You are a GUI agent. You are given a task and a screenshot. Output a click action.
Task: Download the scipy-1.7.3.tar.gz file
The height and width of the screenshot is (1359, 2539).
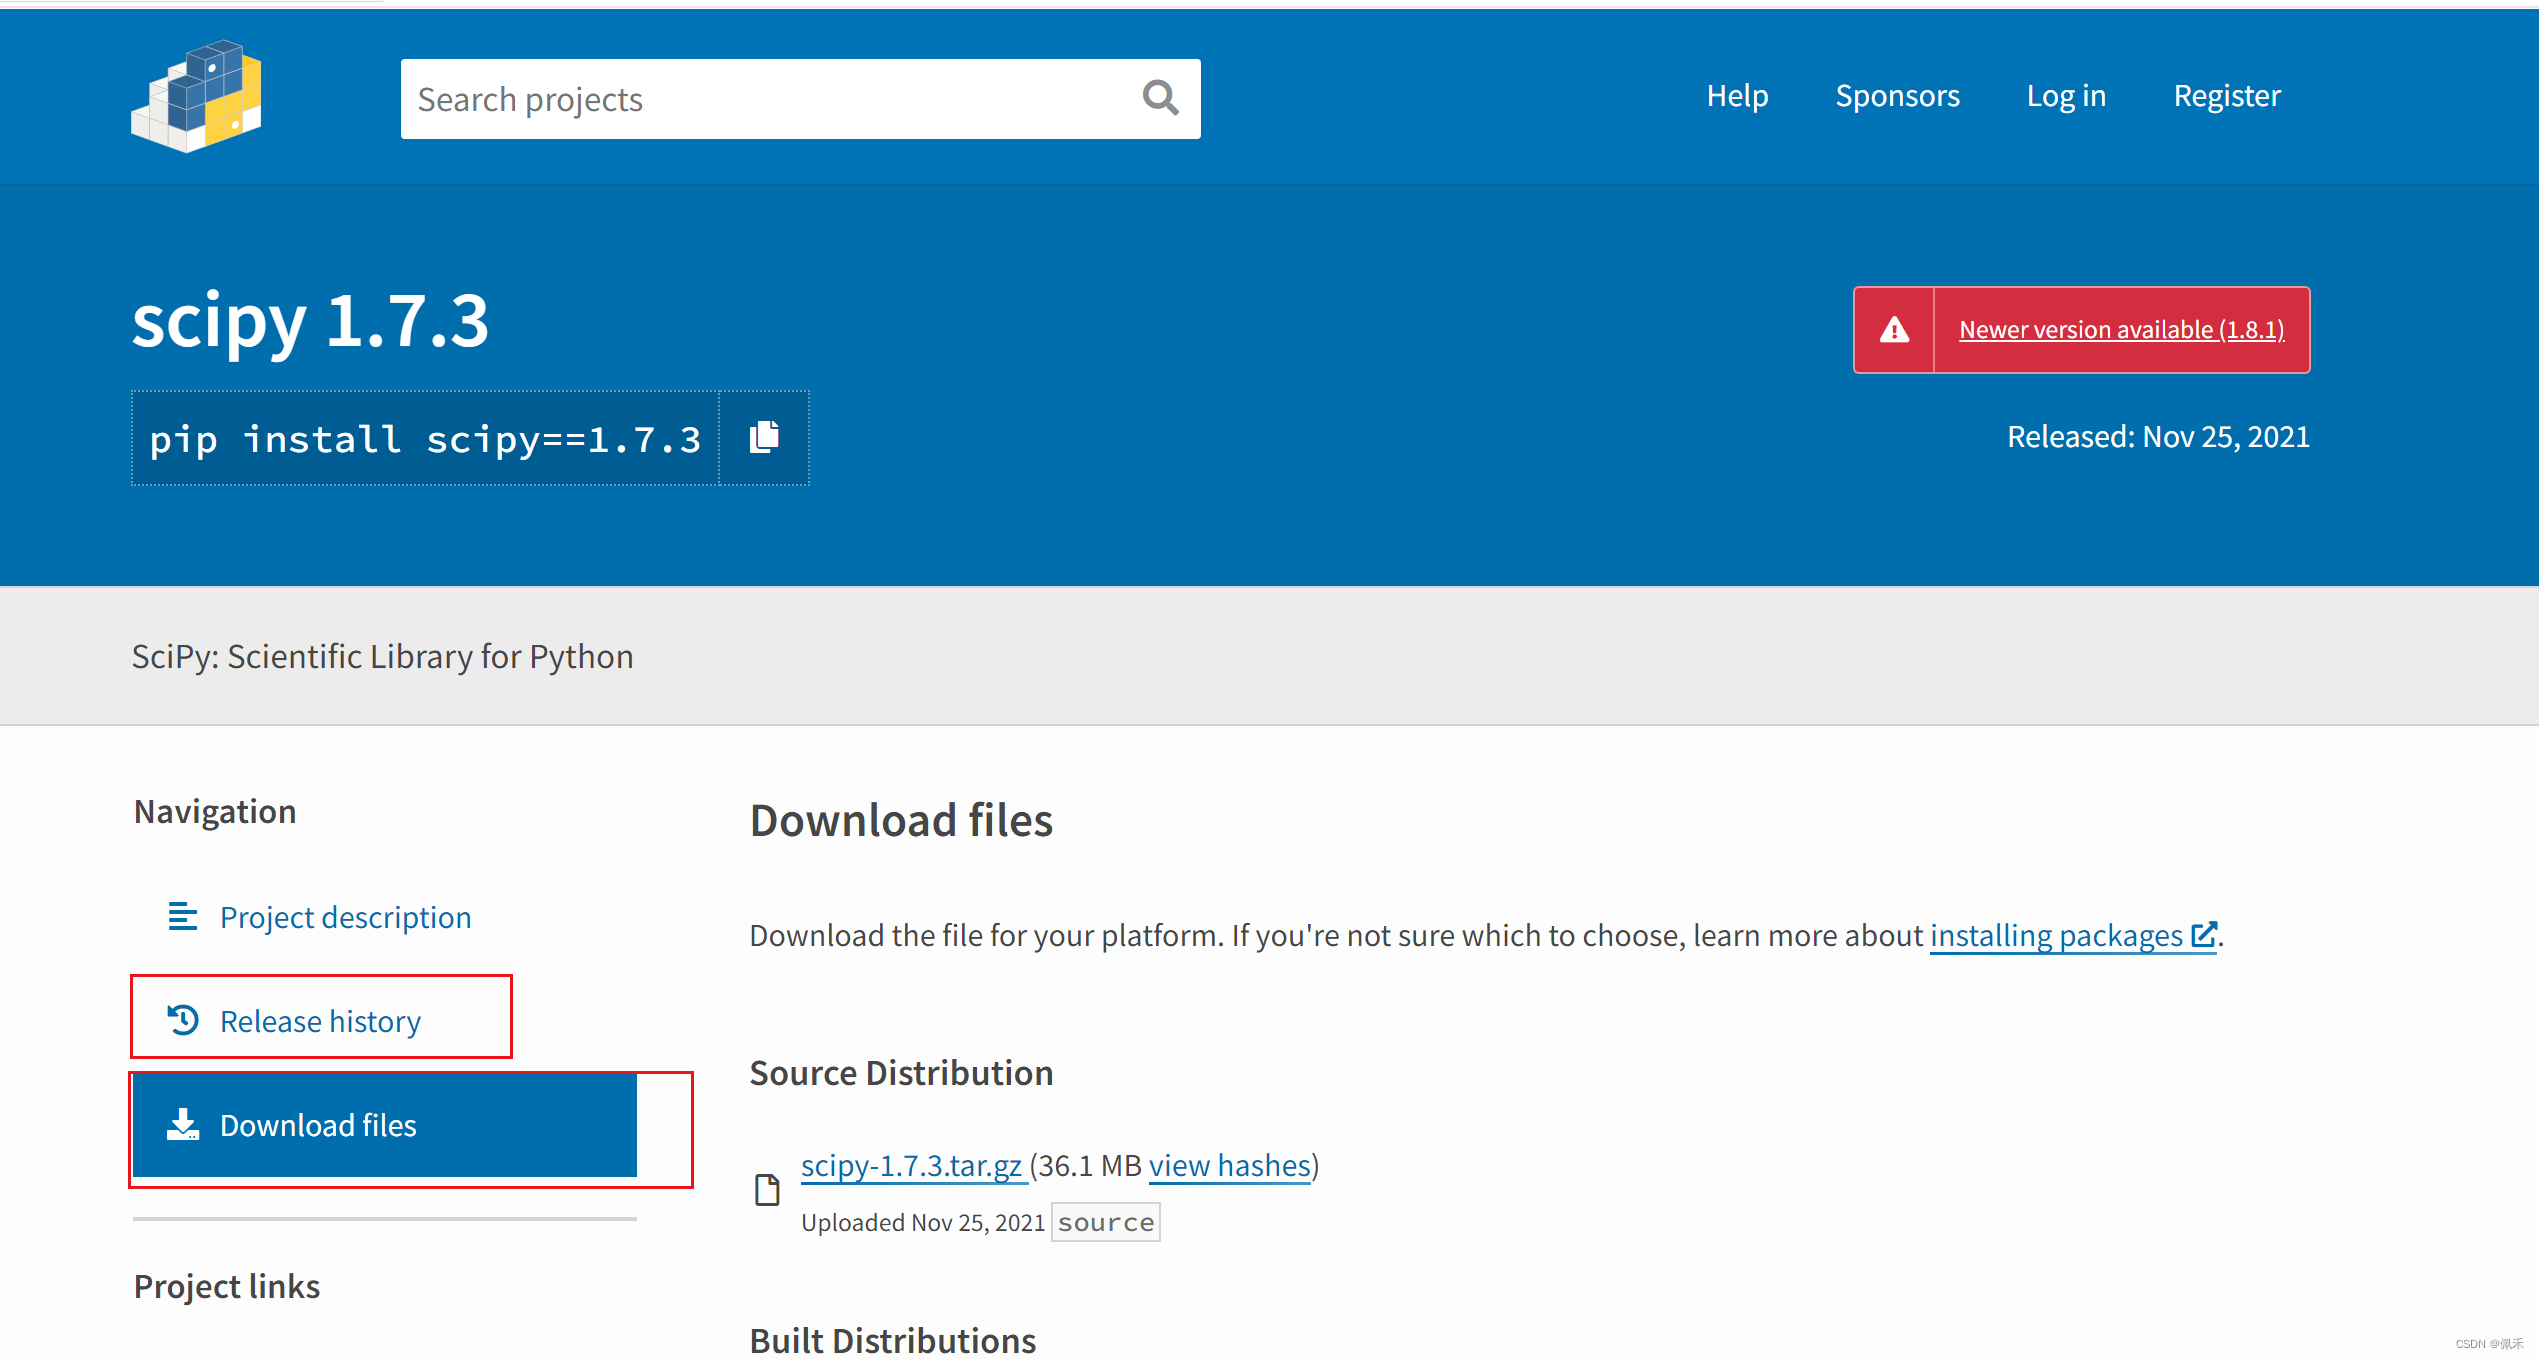click(911, 1166)
